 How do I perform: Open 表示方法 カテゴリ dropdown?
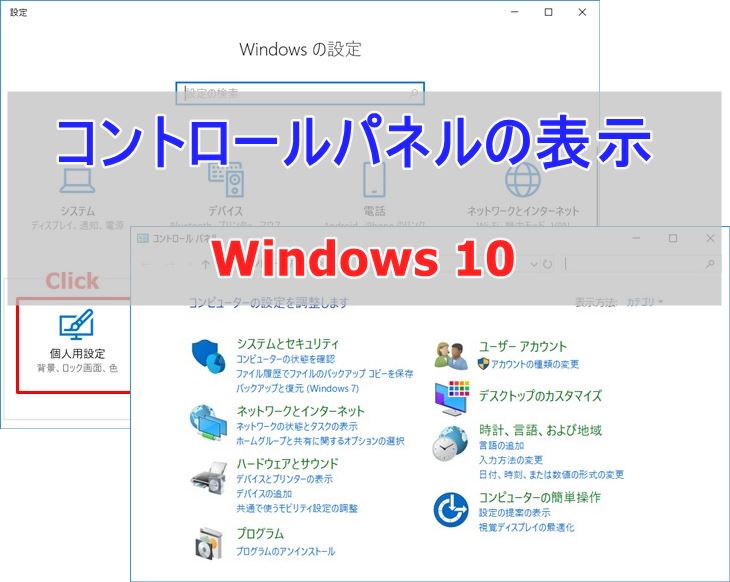(644, 302)
